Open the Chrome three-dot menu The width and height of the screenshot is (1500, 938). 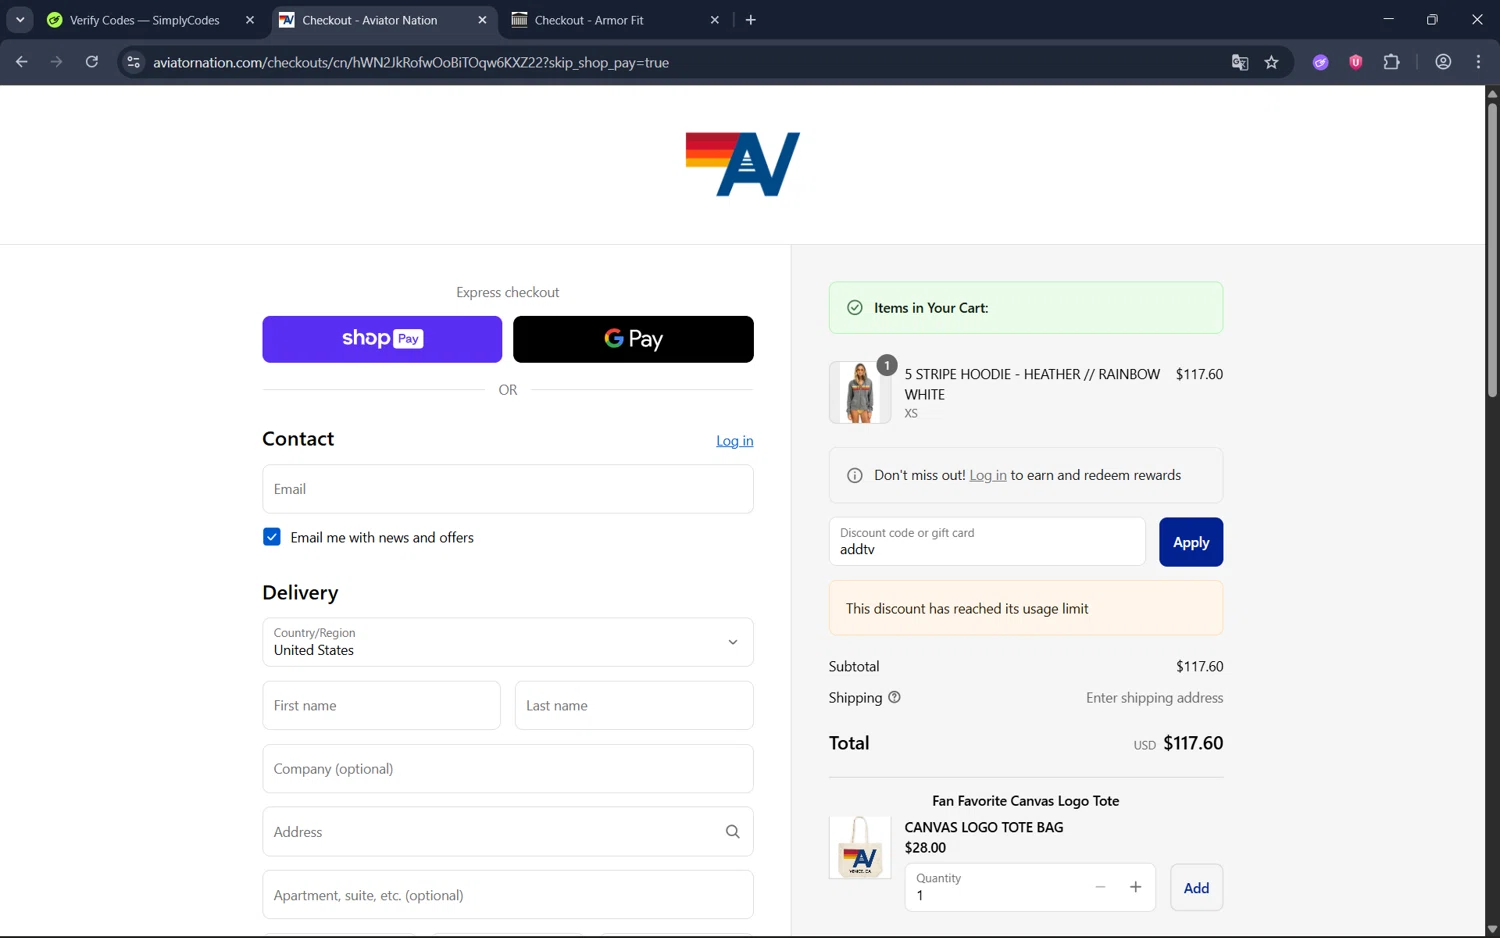tap(1478, 62)
